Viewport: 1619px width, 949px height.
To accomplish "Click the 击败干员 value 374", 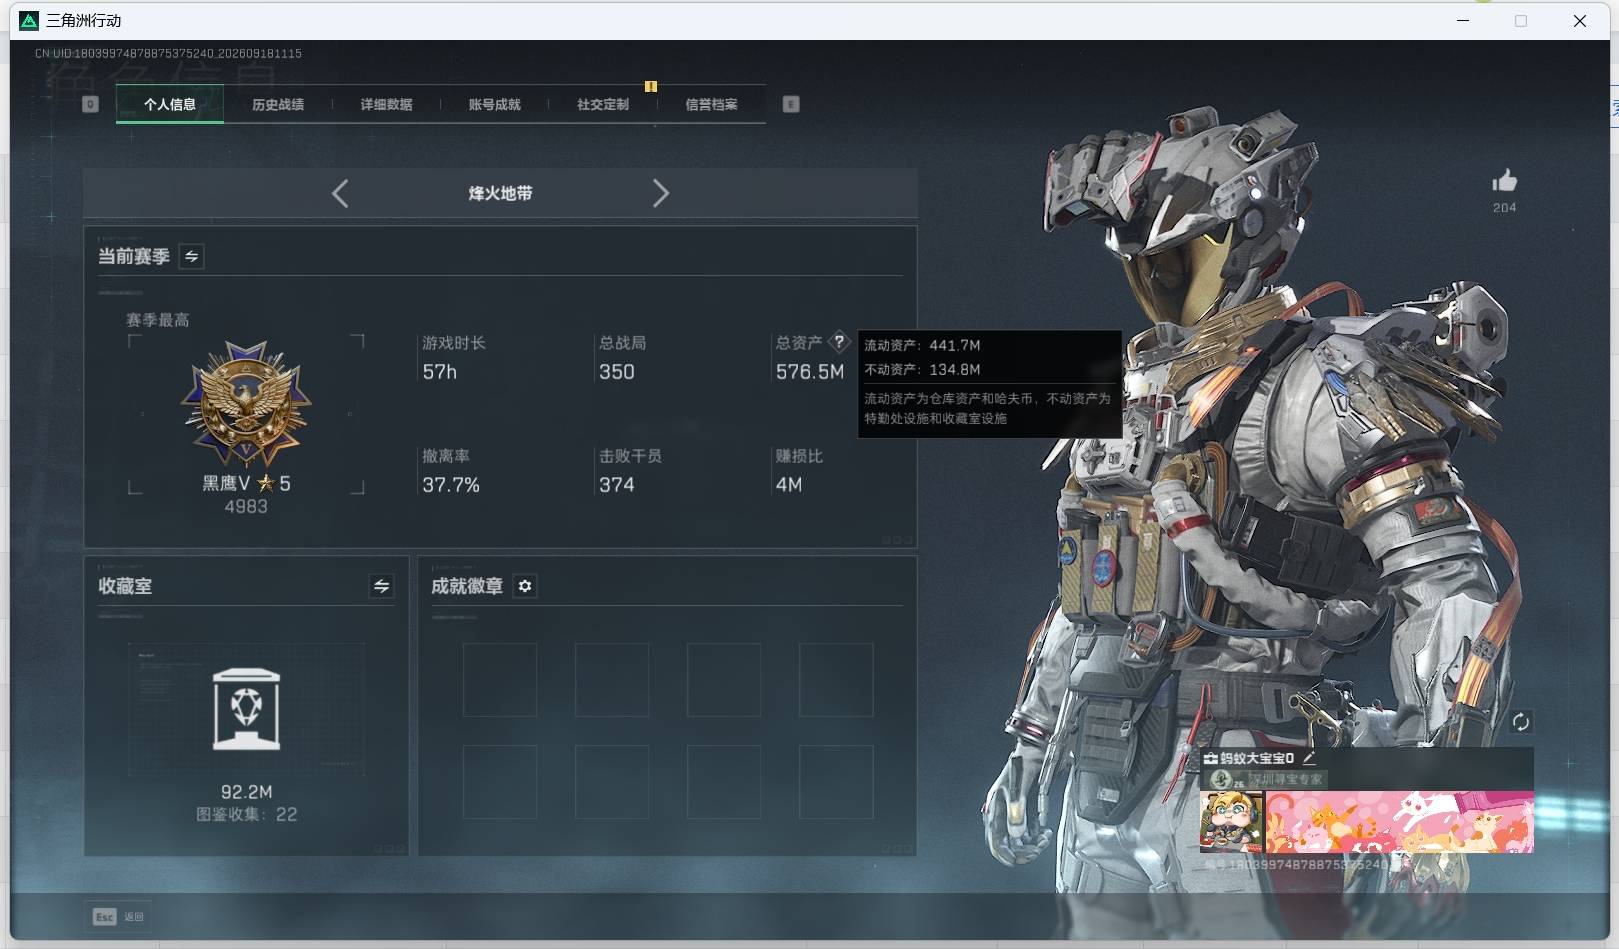I will [x=617, y=485].
